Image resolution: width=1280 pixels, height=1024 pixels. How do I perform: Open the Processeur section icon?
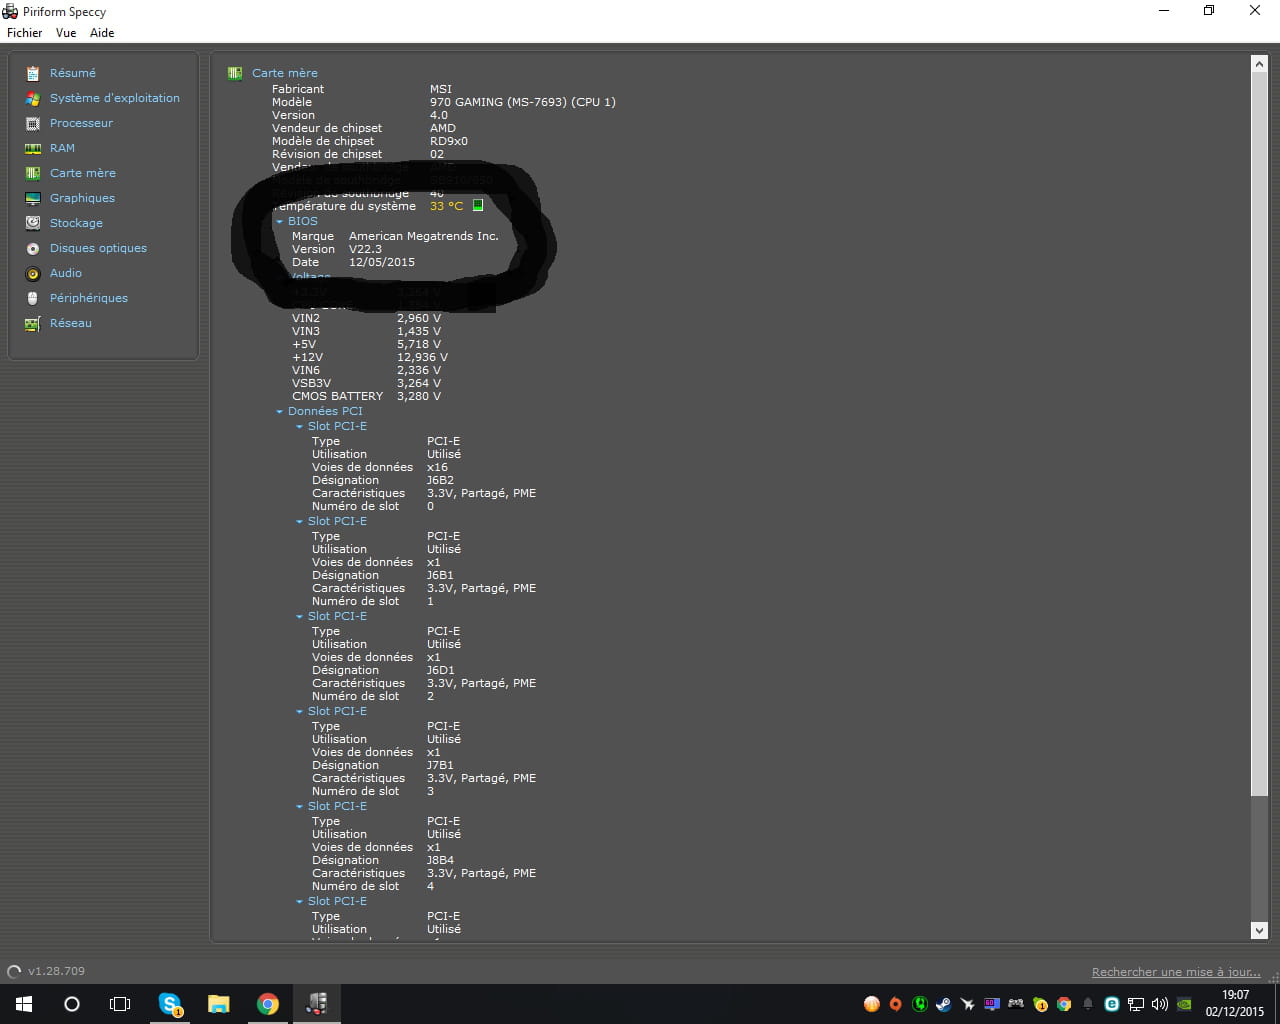click(x=33, y=123)
